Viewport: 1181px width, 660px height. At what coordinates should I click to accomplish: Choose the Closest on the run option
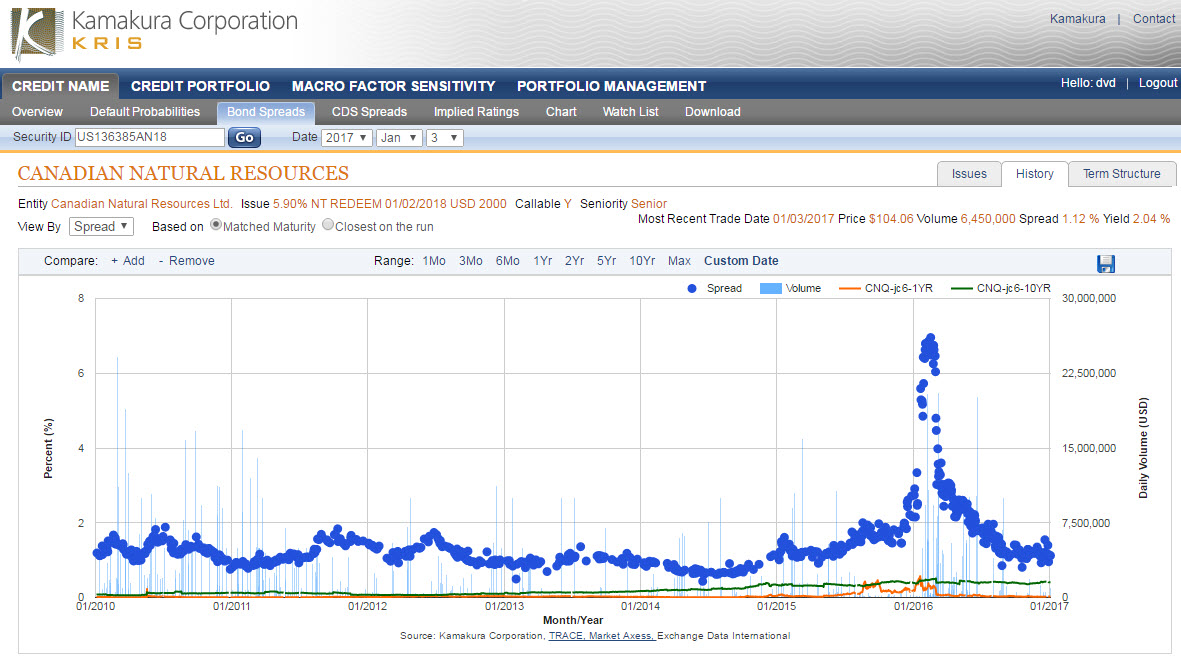328,226
